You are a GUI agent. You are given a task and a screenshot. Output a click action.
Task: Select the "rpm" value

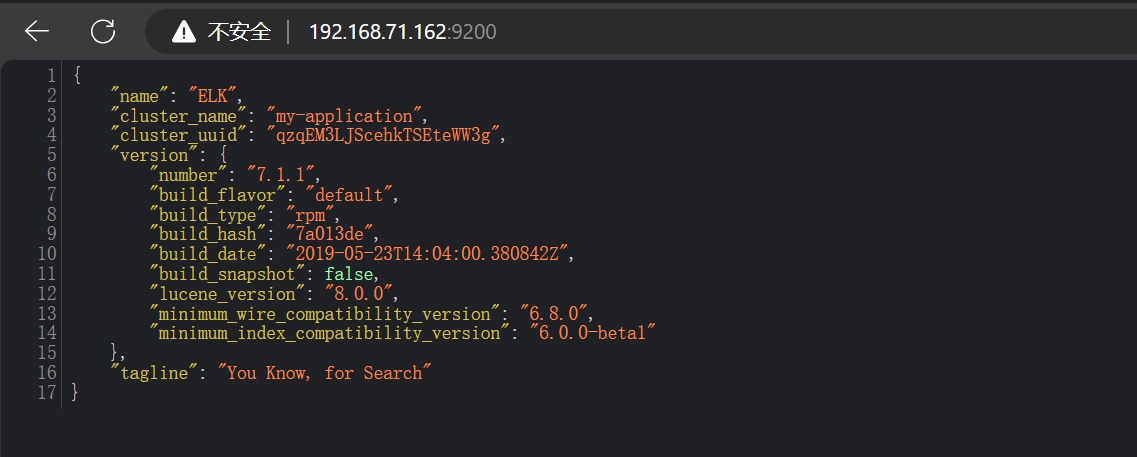pyautogui.click(x=309, y=215)
